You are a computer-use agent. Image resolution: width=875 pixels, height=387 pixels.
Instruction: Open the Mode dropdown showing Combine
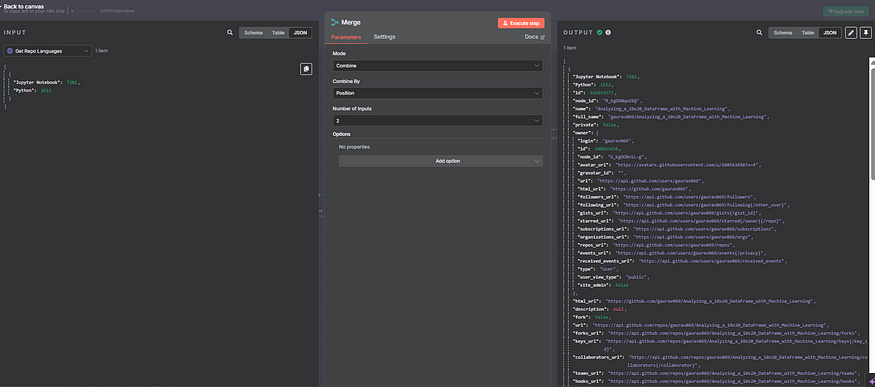click(438, 66)
